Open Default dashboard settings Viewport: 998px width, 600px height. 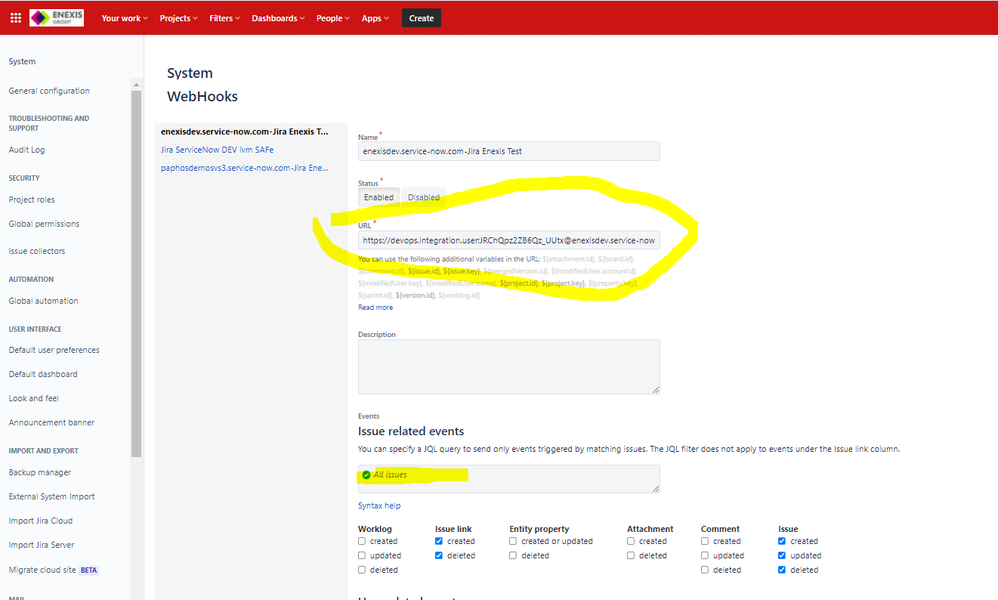43,374
